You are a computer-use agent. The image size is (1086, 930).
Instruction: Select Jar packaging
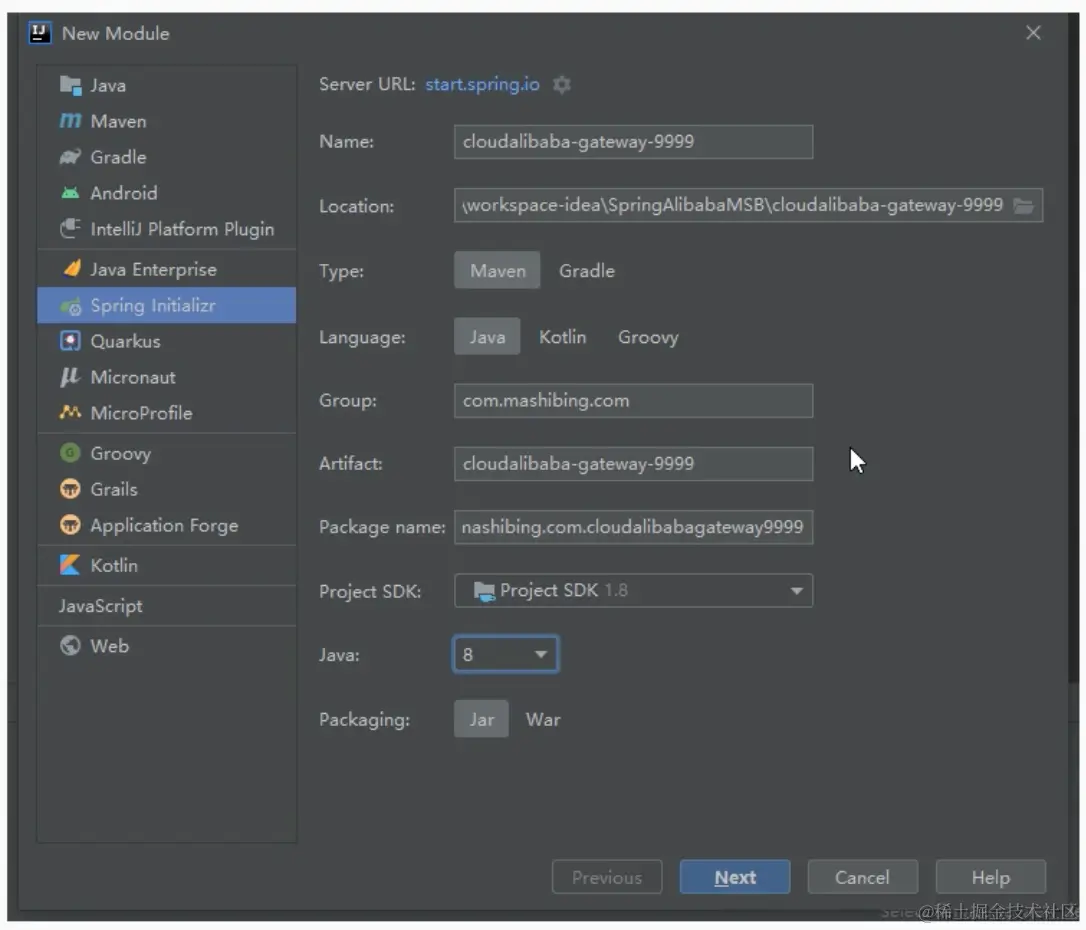481,719
